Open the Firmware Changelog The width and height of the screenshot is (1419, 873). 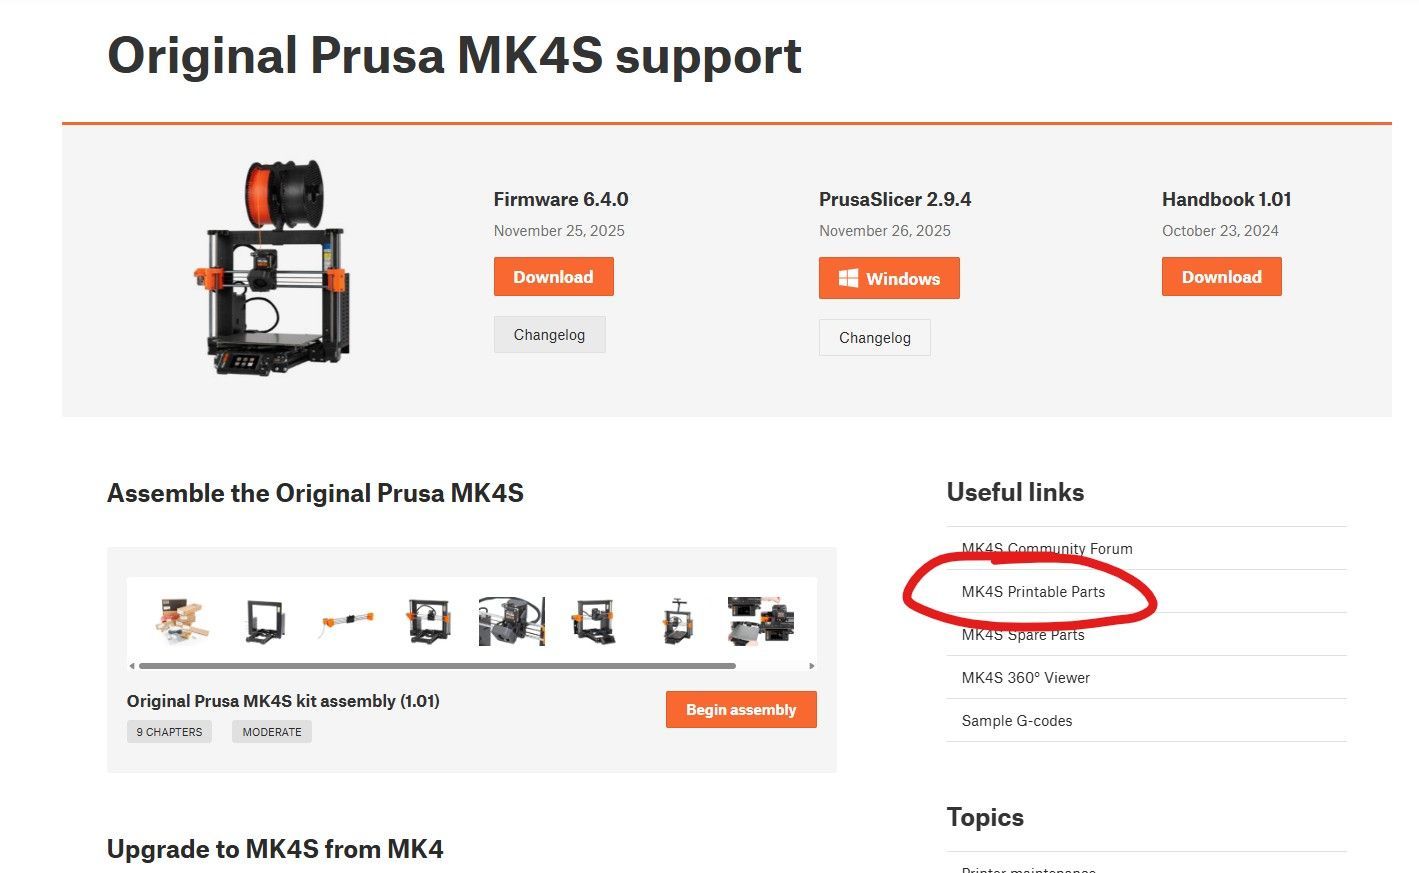coord(549,335)
